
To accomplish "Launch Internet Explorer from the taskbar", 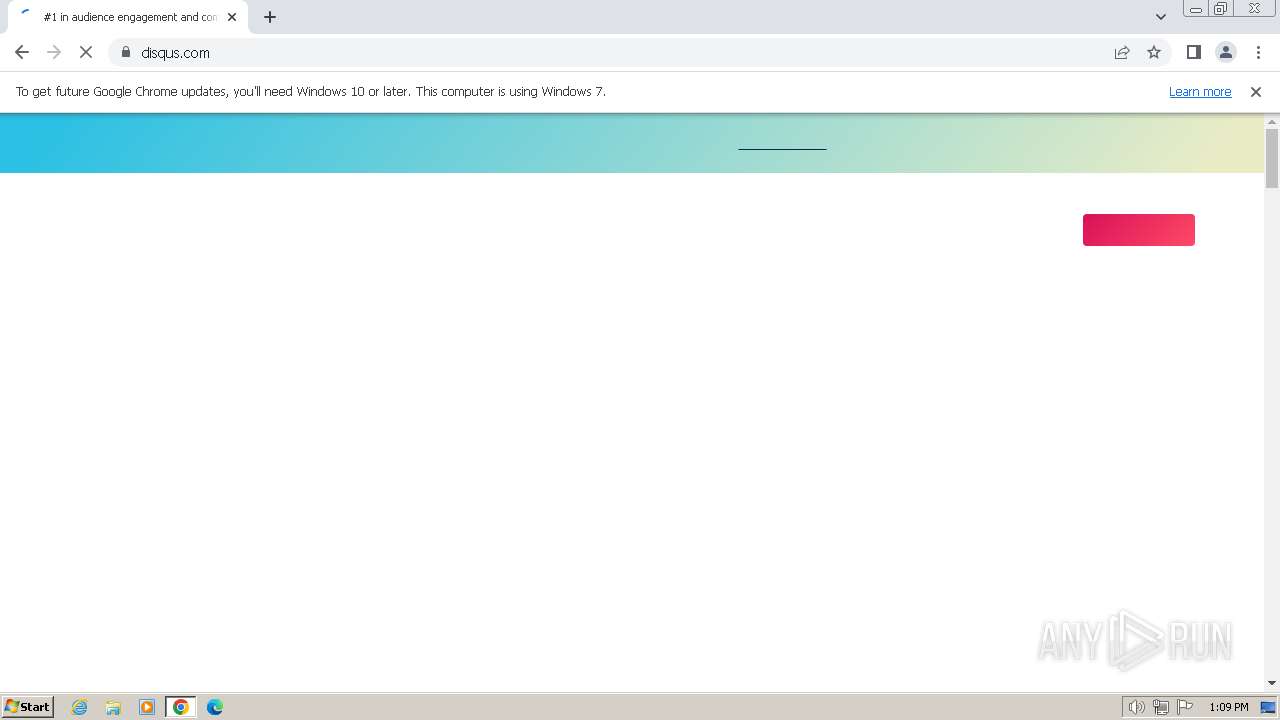I will click(80, 707).
